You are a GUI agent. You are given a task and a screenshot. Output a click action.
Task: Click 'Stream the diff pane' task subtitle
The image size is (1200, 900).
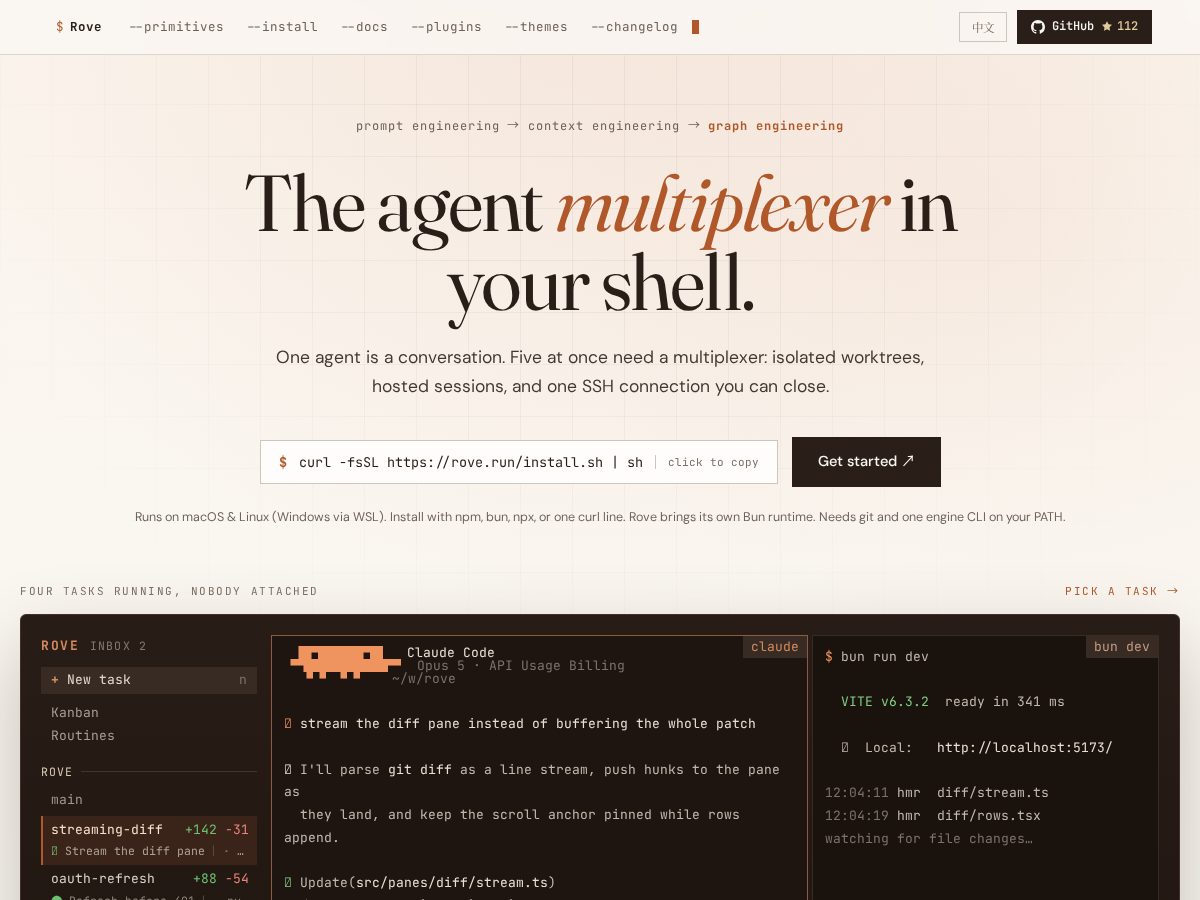(135, 851)
